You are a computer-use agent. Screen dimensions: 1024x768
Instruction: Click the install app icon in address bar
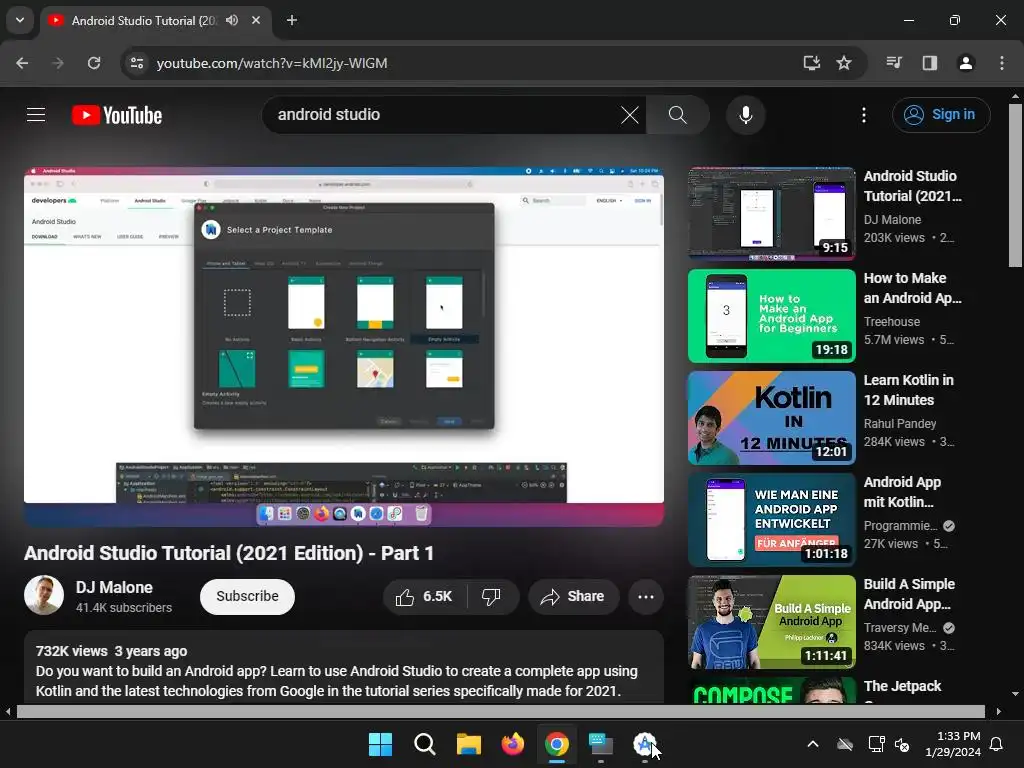(811, 63)
